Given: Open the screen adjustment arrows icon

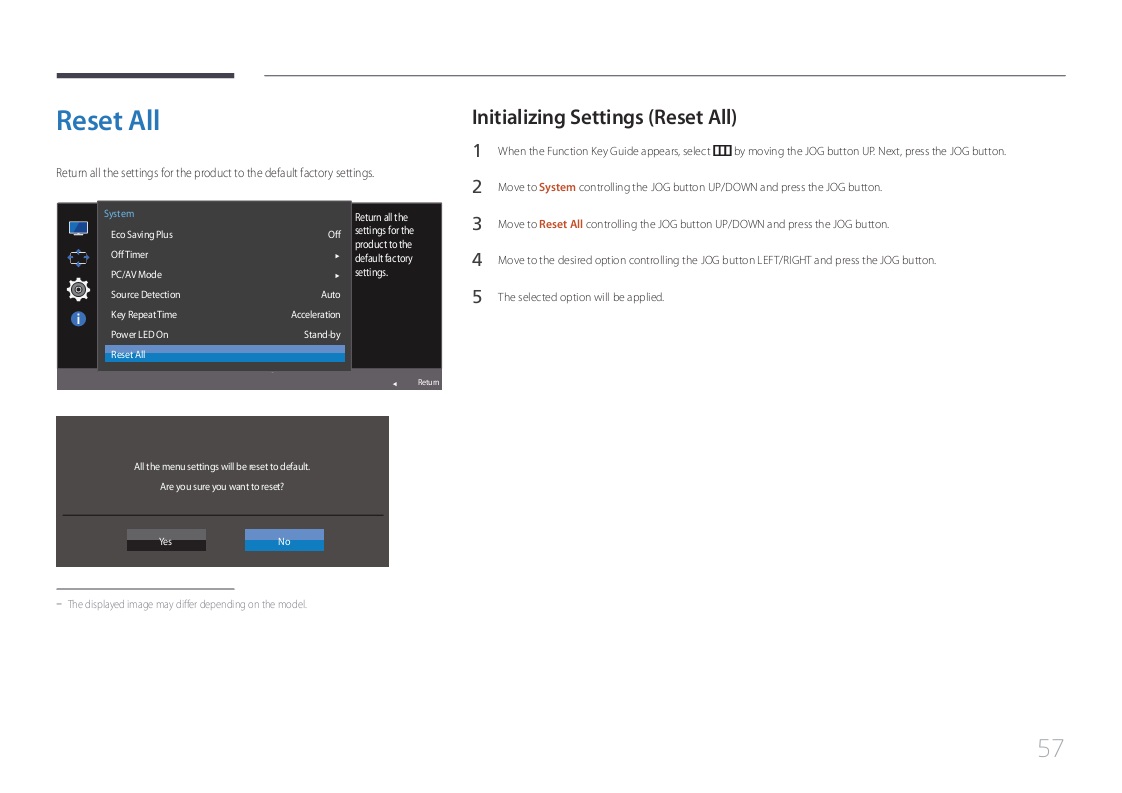Looking at the screenshot, I should [x=78, y=258].
